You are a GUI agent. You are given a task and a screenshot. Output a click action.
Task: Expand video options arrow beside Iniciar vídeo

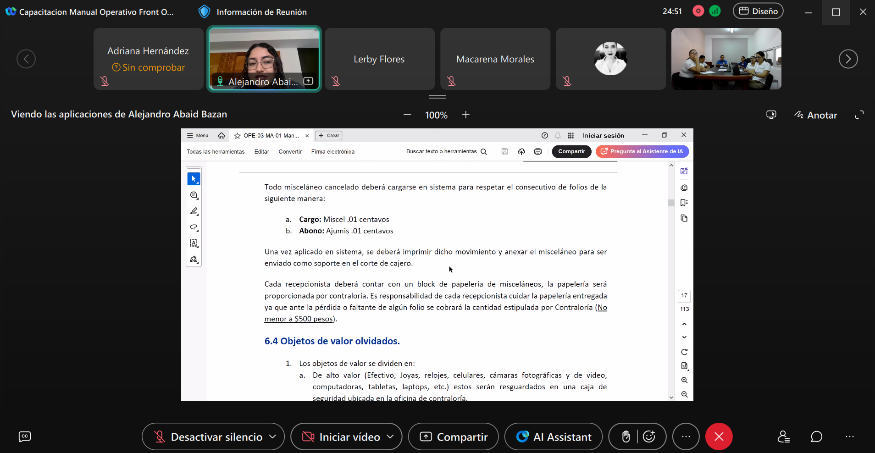tap(390, 437)
